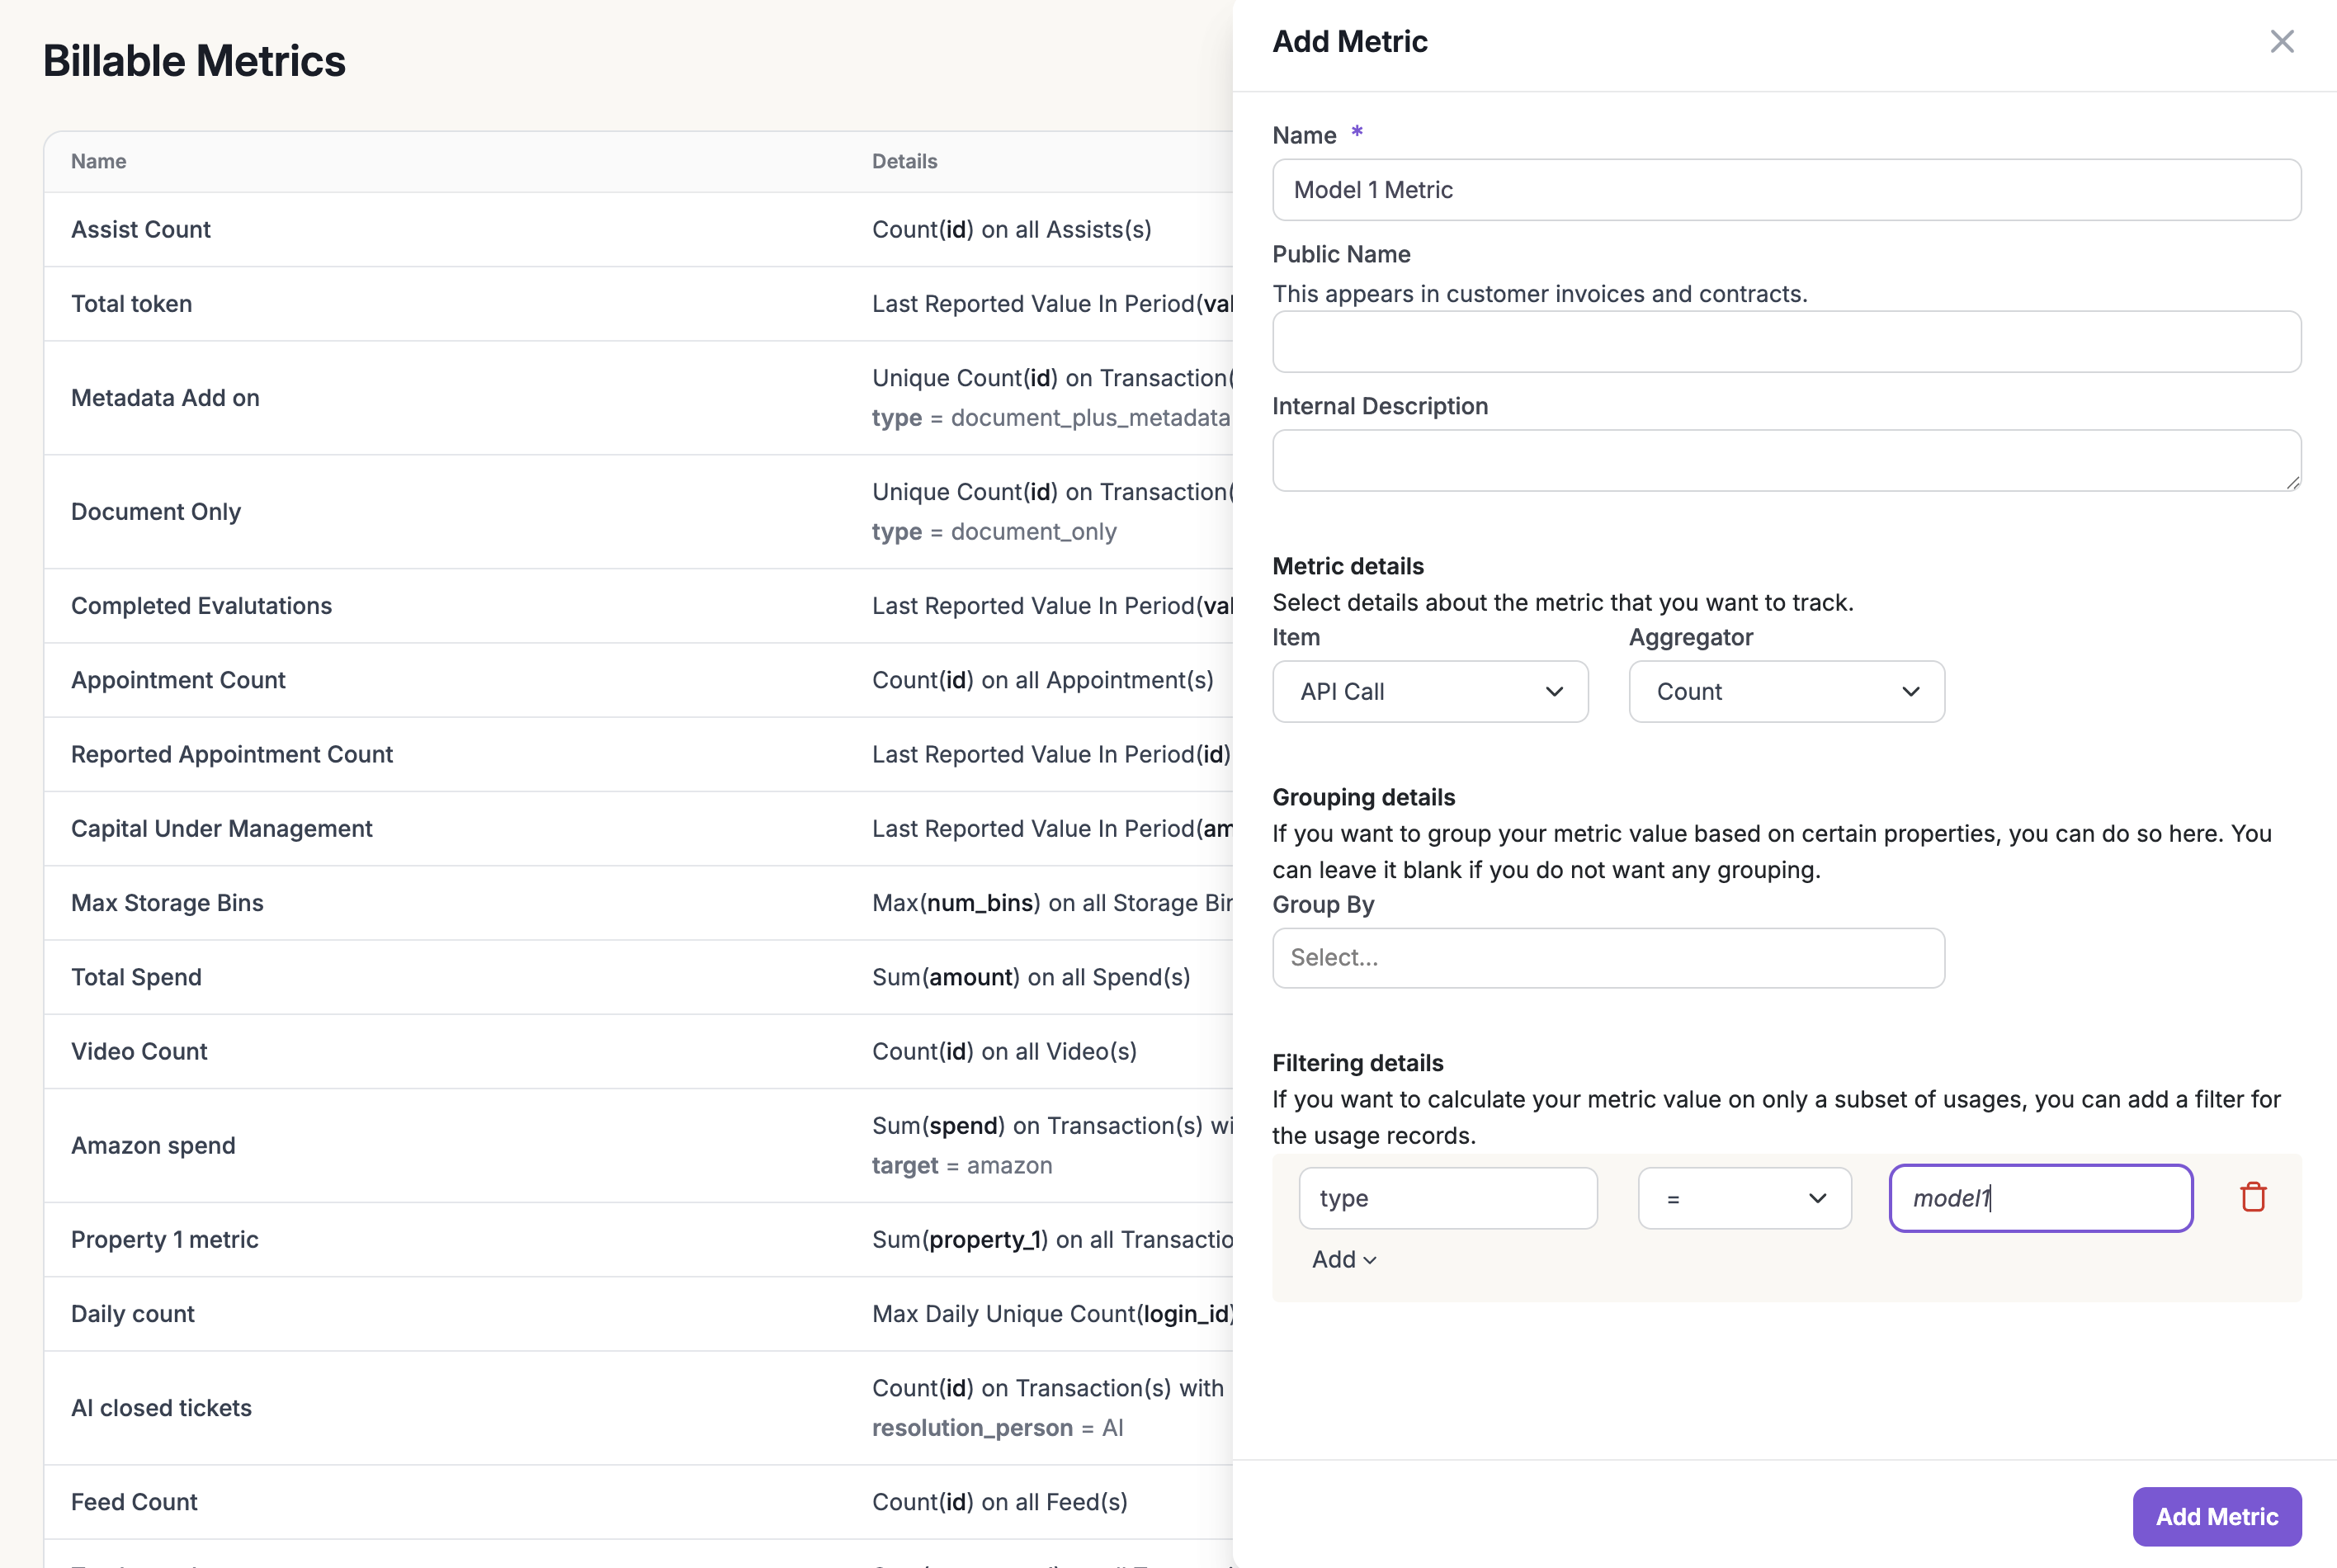Click the Group By select field

(x=1607, y=958)
